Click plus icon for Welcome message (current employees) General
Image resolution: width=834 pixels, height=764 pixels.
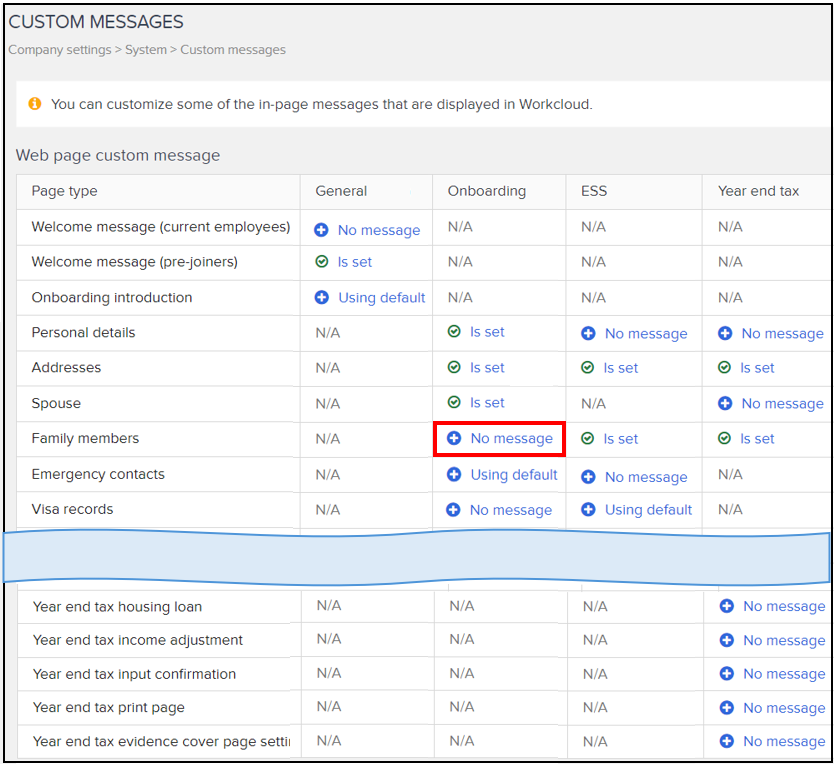[322, 230]
